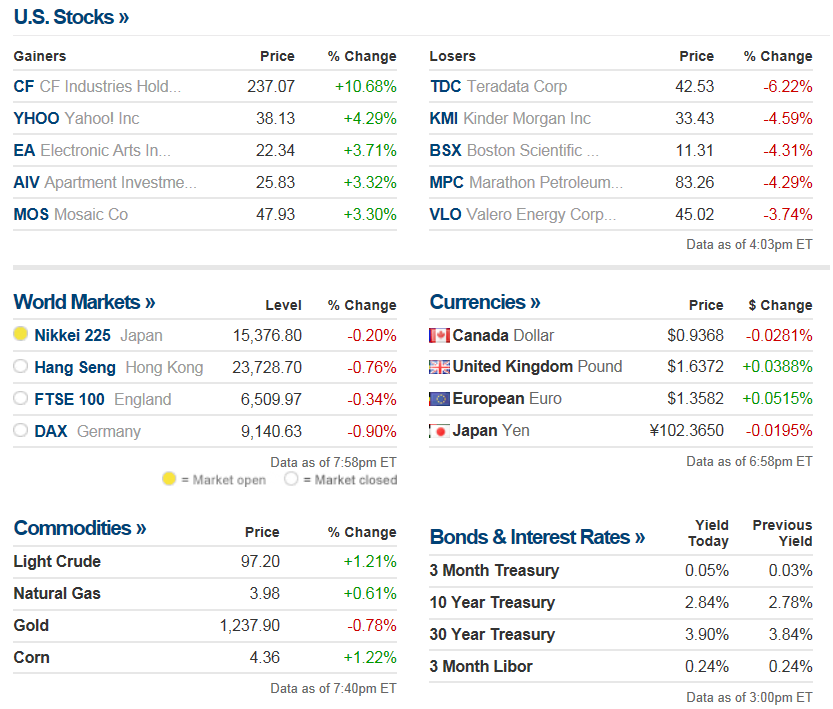Image resolution: width=833 pixels, height=709 pixels.
Task: Click the 237.07 price value
Action: [271, 87]
